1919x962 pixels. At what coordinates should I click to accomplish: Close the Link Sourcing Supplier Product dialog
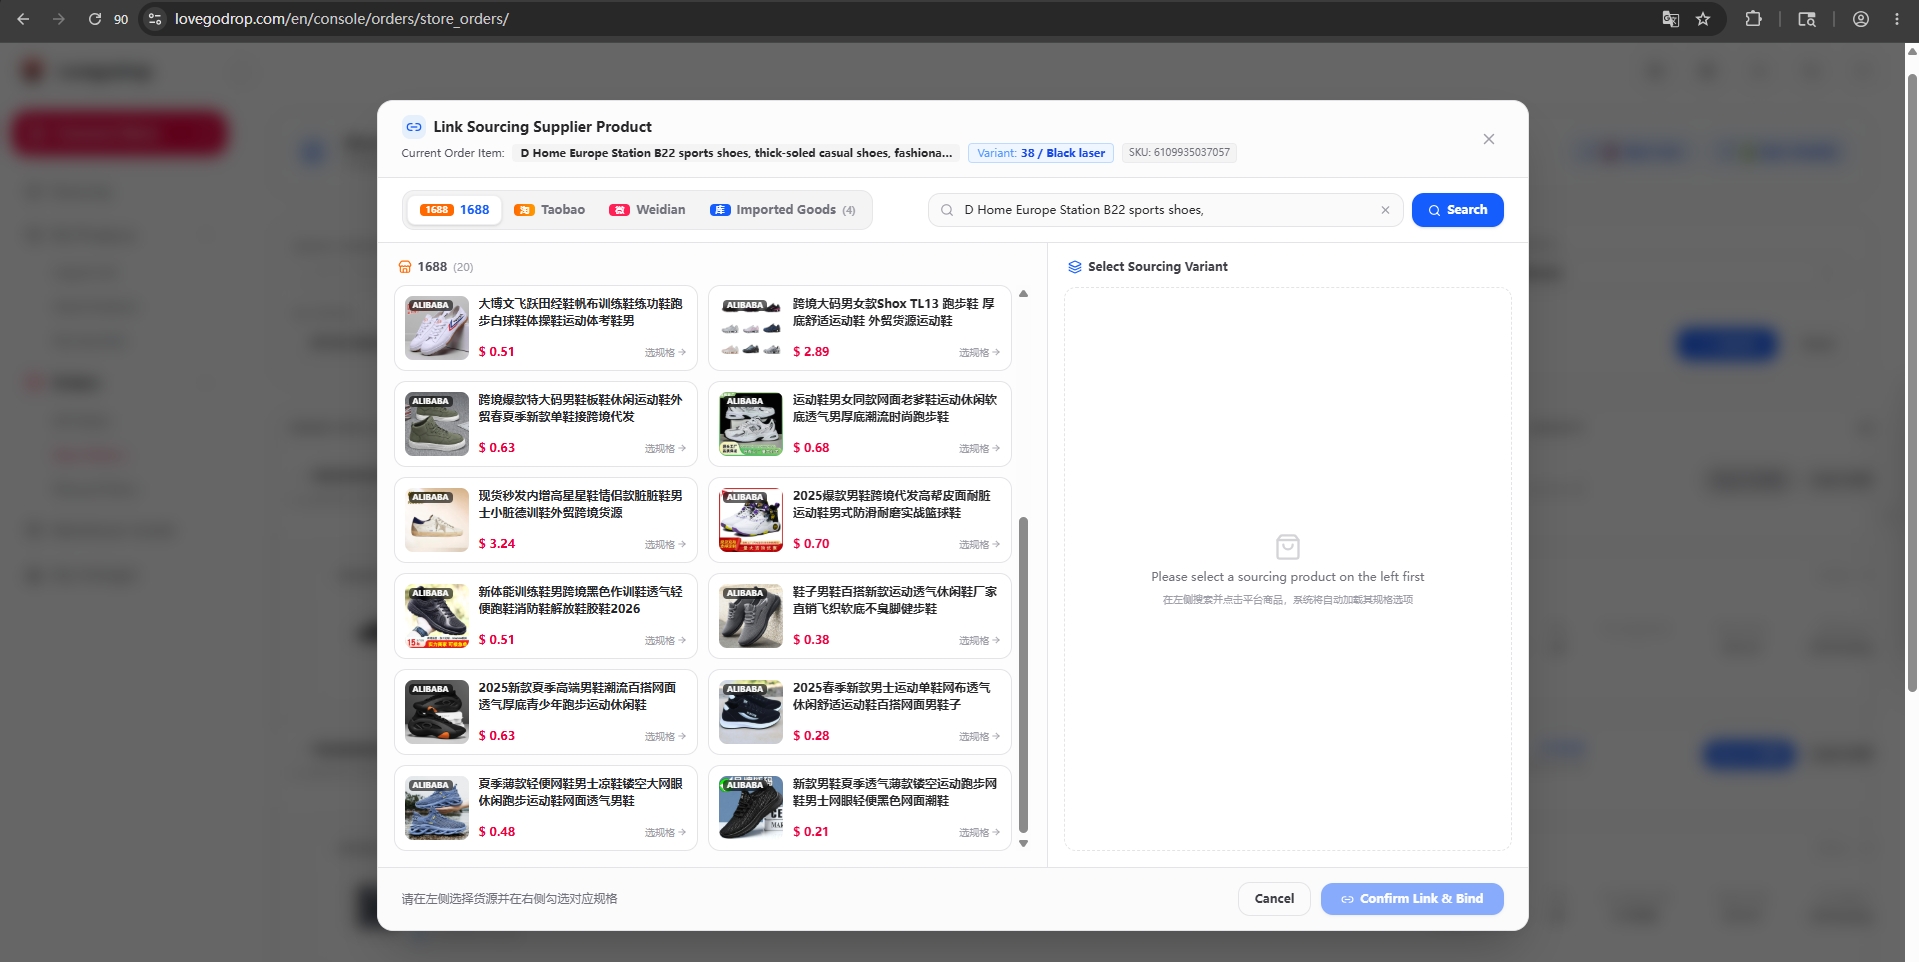tap(1488, 139)
